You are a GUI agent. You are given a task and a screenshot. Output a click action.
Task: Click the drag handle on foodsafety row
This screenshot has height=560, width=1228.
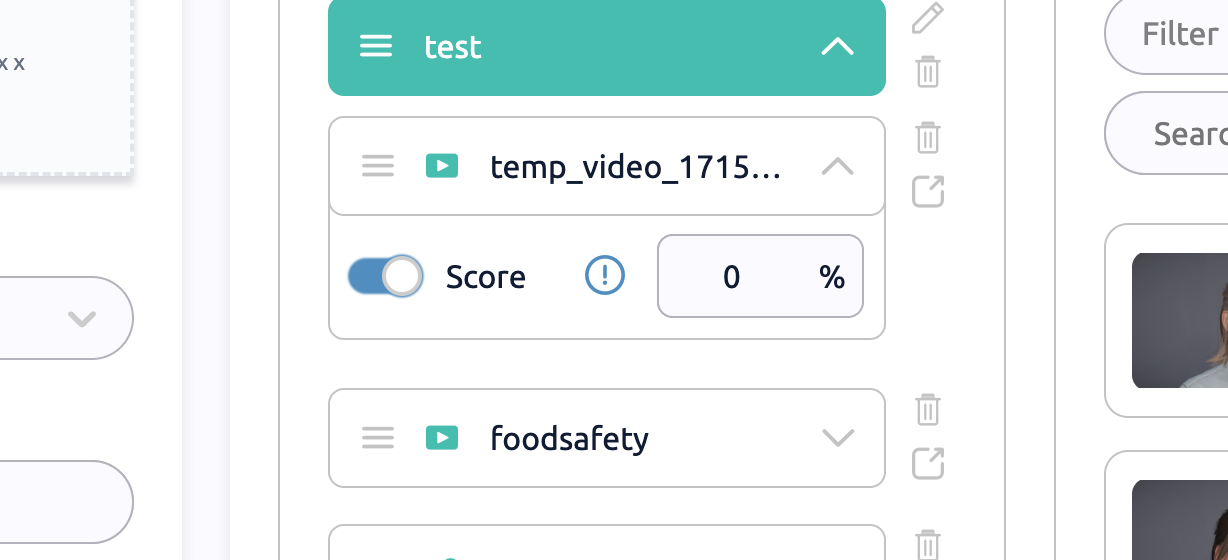point(378,438)
